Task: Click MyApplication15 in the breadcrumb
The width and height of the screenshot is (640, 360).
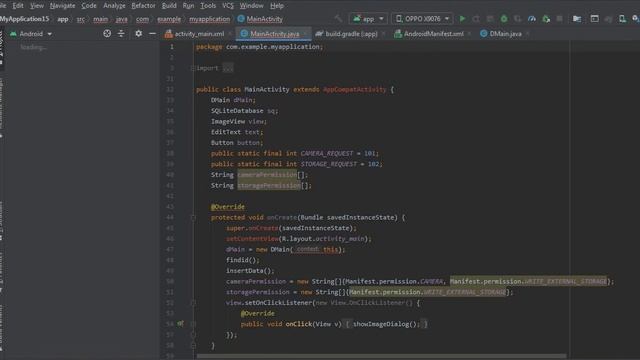Action: click(x=24, y=19)
